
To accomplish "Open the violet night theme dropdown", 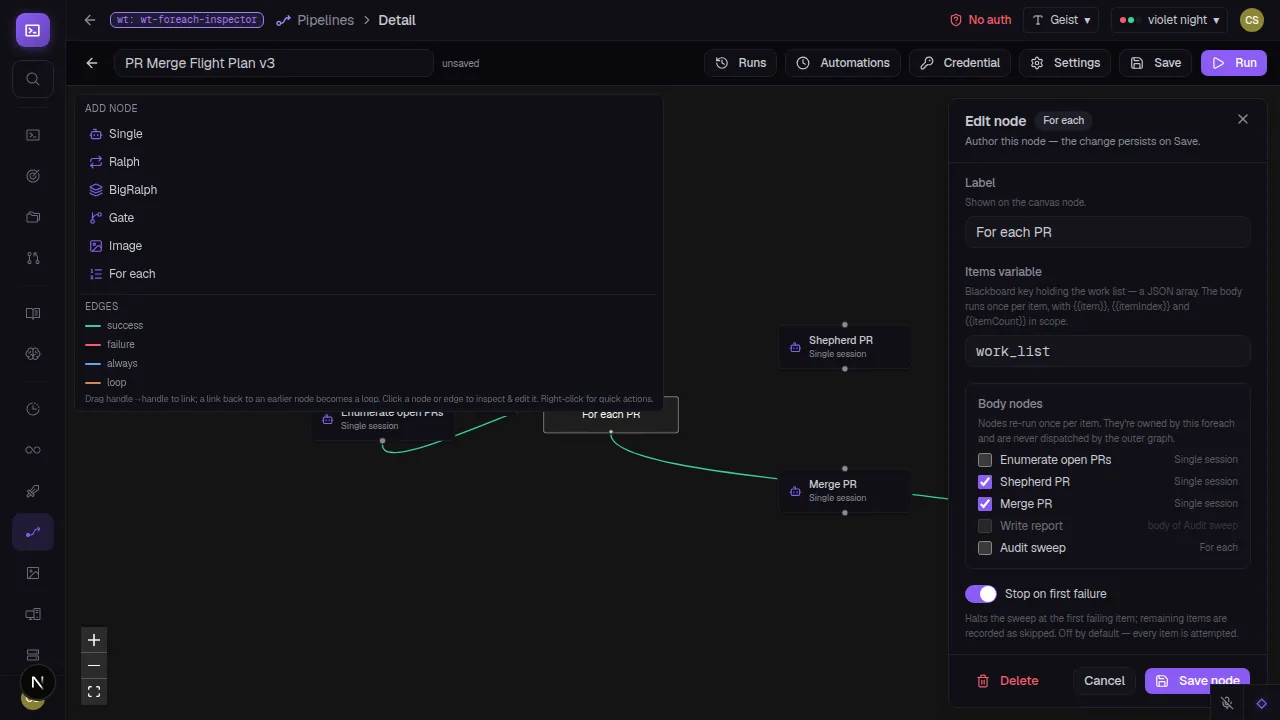I will point(1169,20).
